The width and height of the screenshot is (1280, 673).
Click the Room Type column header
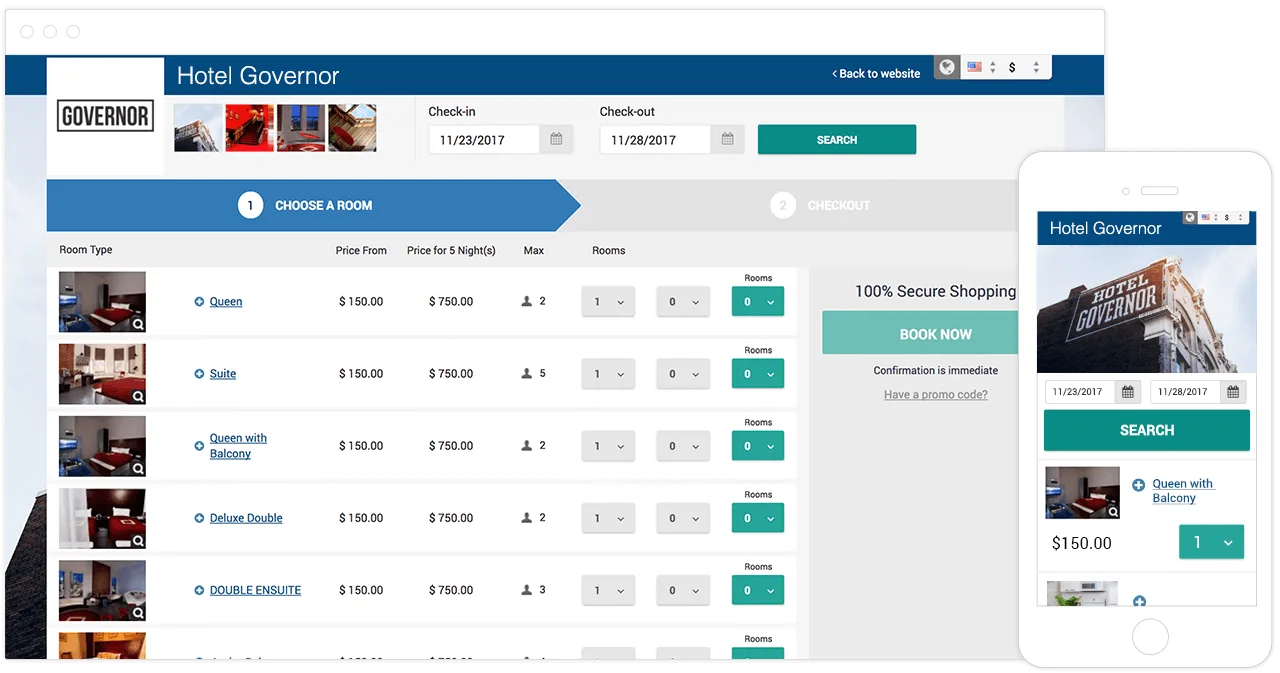pyautogui.click(x=86, y=250)
